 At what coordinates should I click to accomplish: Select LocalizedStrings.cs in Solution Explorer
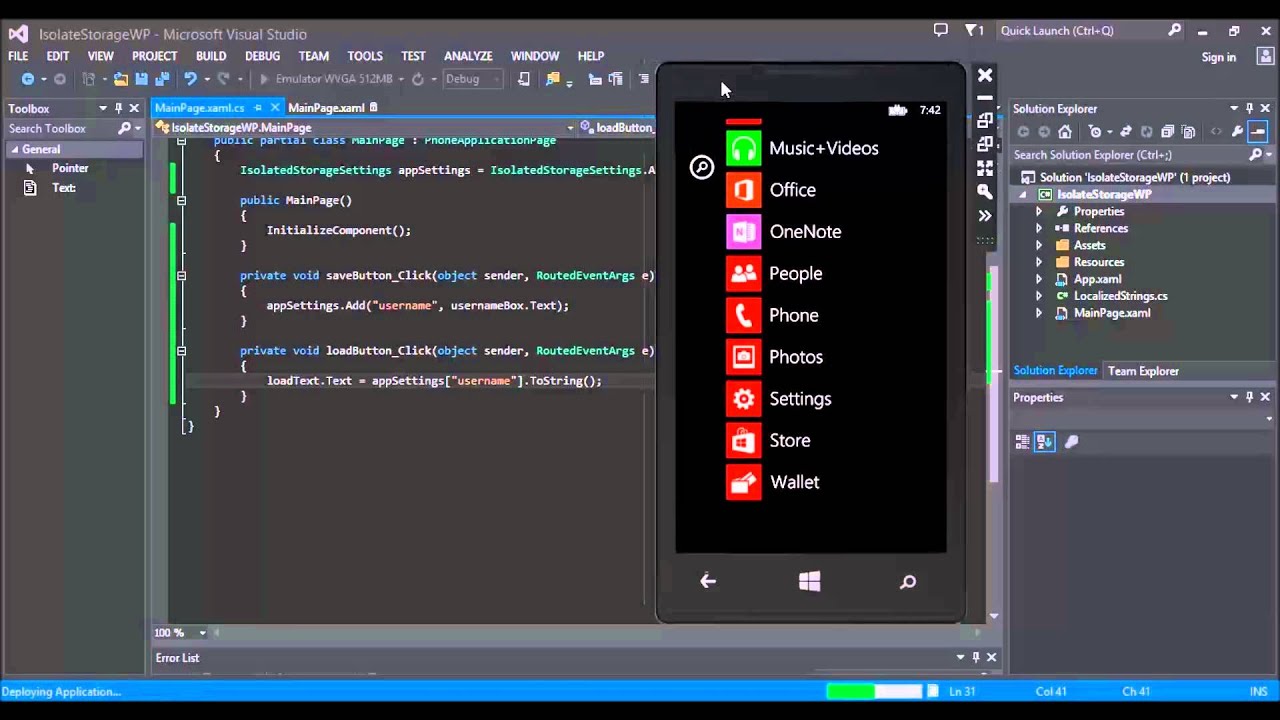pyautogui.click(x=1120, y=296)
